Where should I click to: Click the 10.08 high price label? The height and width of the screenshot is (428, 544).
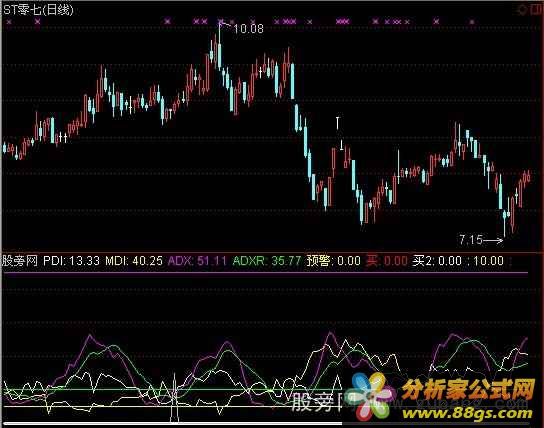(x=248, y=28)
